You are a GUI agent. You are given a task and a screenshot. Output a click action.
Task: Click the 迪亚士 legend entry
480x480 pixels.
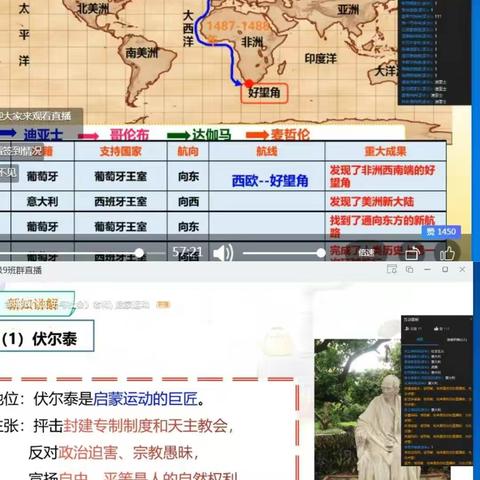[43, 135]
